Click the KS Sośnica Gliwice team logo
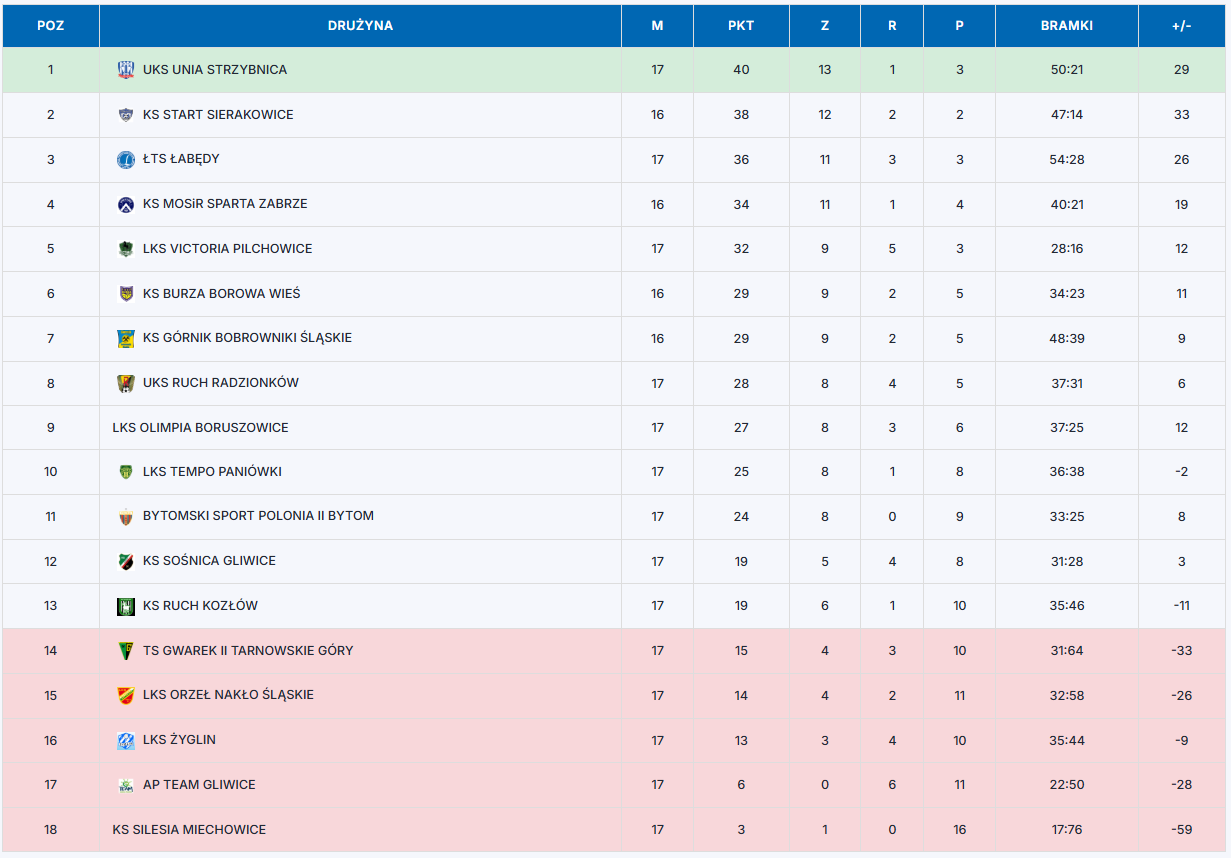This screenshot has height=858, width=1231. pyautogui.click(x=126, y=561)
